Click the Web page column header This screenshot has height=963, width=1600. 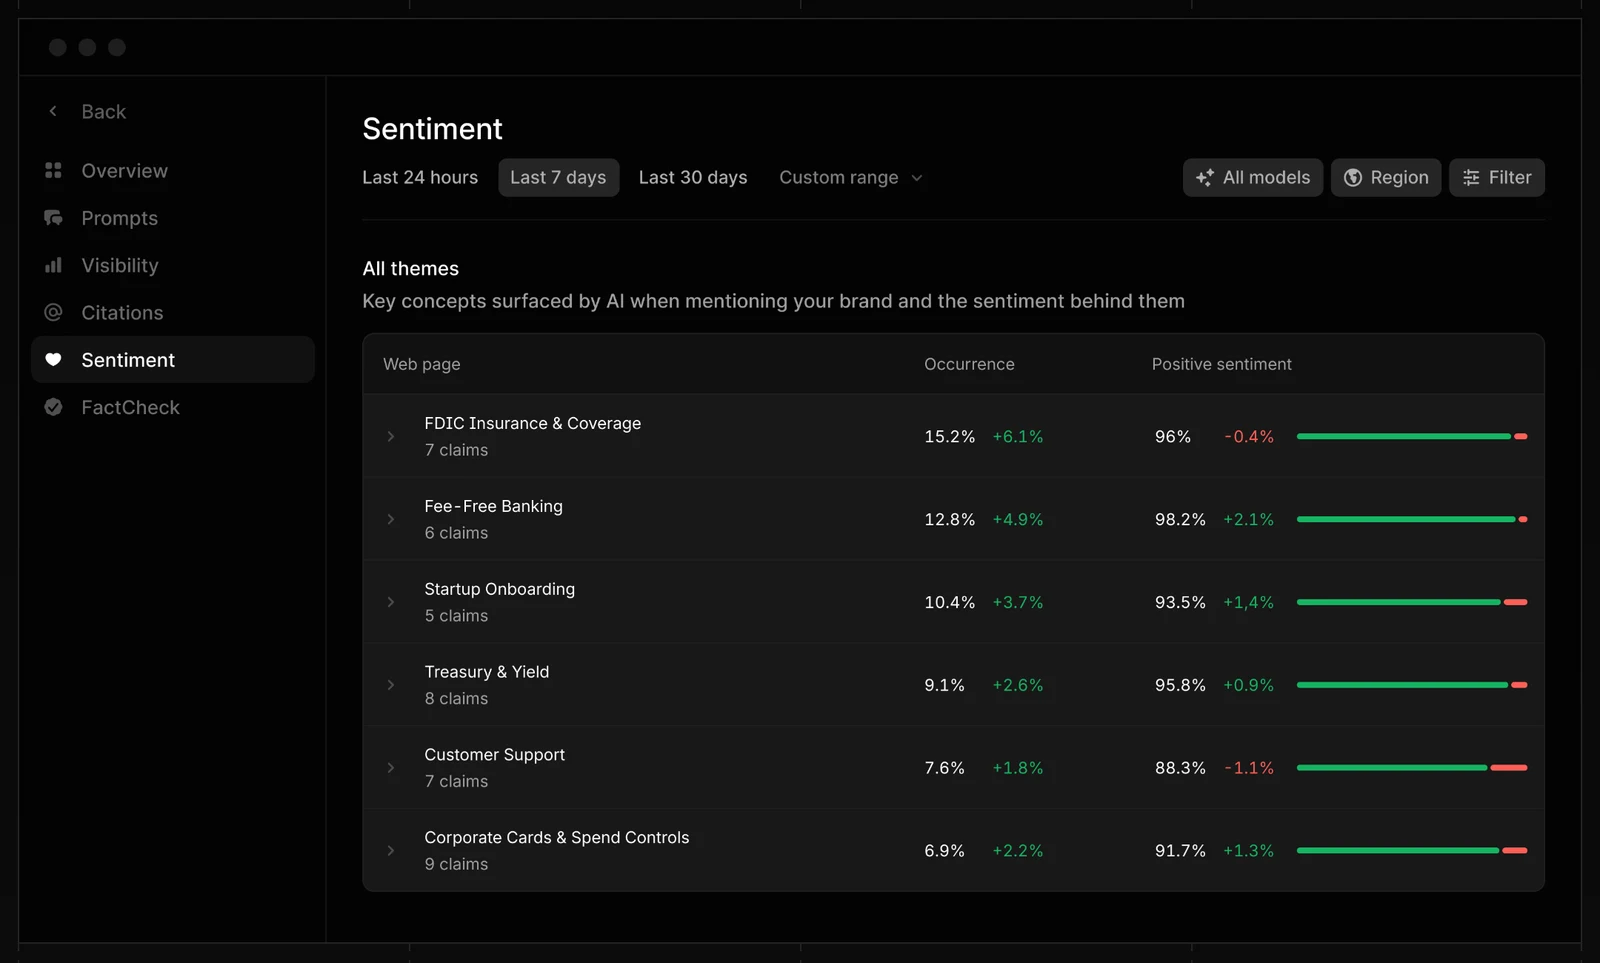click(x=422, y=364)
